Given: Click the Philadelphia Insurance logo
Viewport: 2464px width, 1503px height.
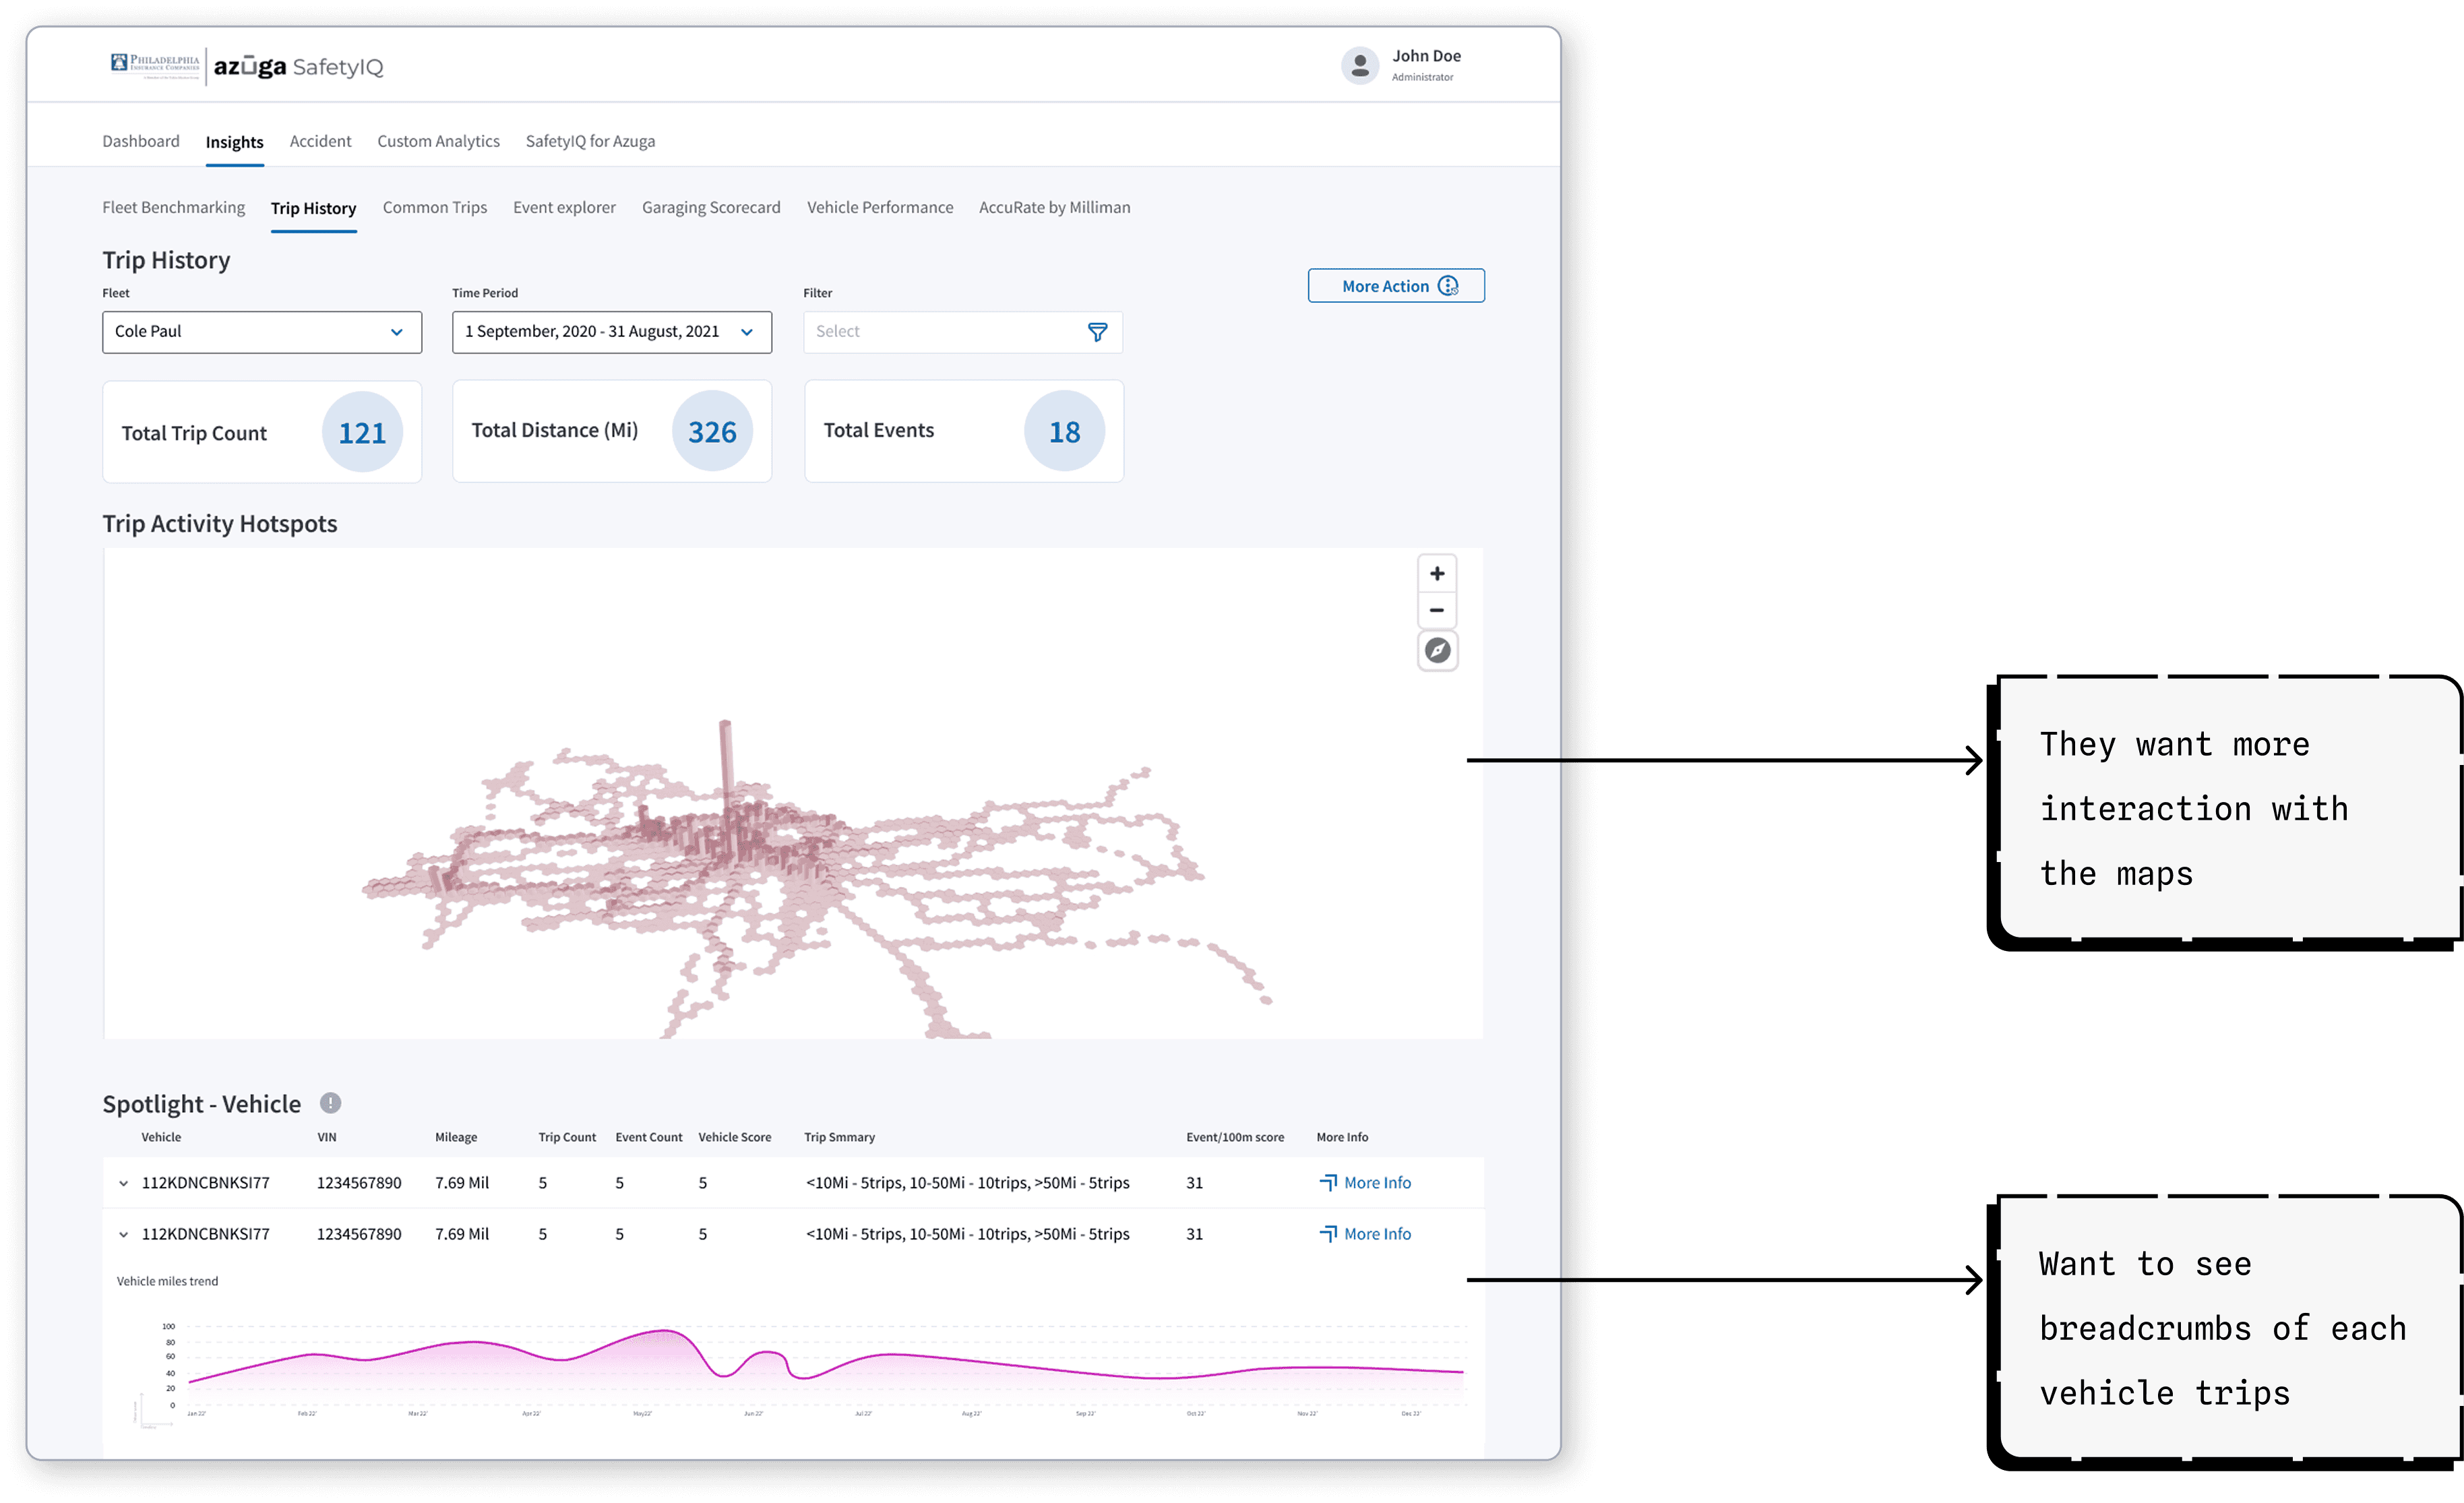Looking at the screenshot, I should click(155, 63).
